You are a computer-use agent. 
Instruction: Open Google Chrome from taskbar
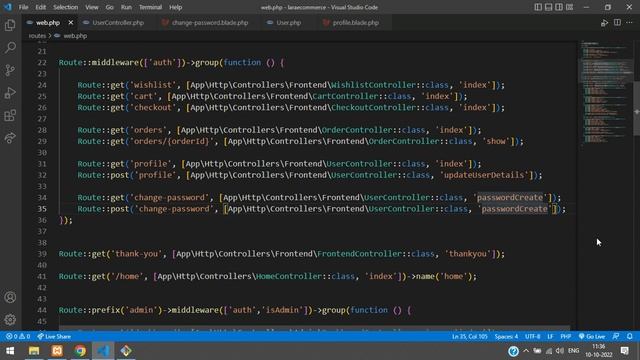click(x=80, y=351)
